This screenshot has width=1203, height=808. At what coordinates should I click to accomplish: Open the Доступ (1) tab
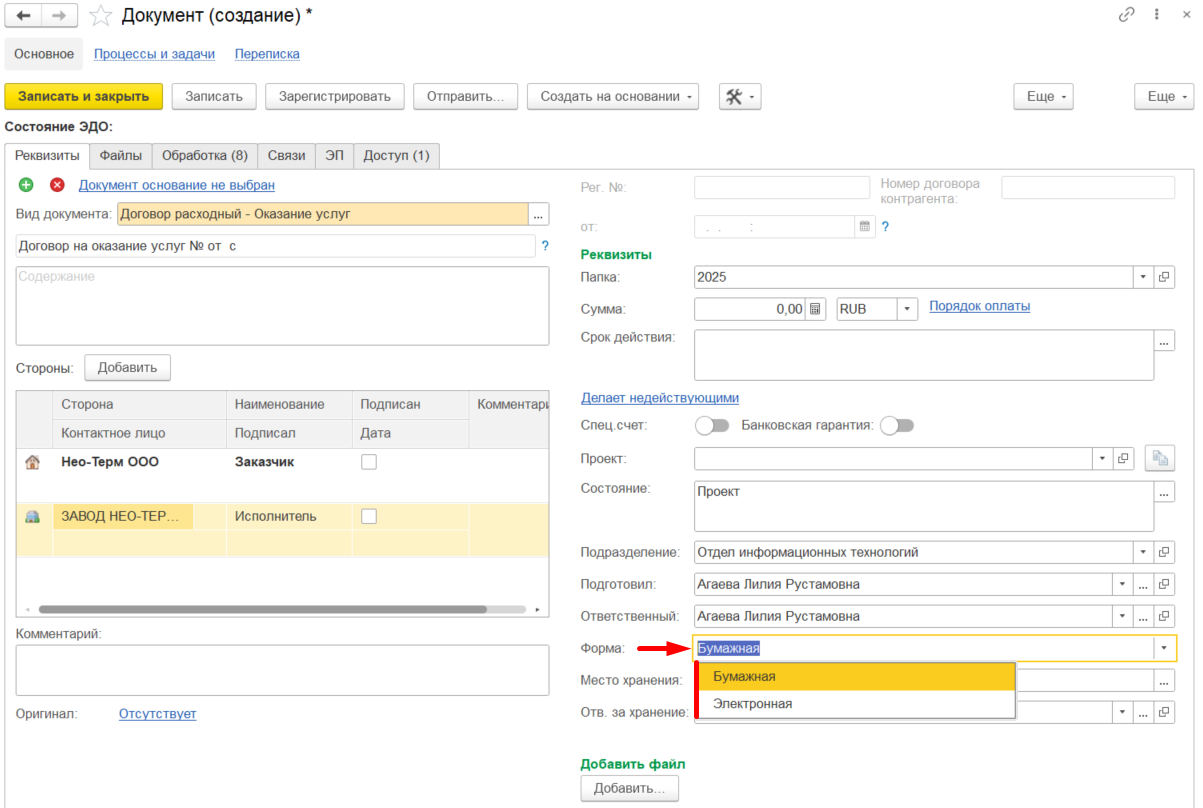[x=396, y=155]
